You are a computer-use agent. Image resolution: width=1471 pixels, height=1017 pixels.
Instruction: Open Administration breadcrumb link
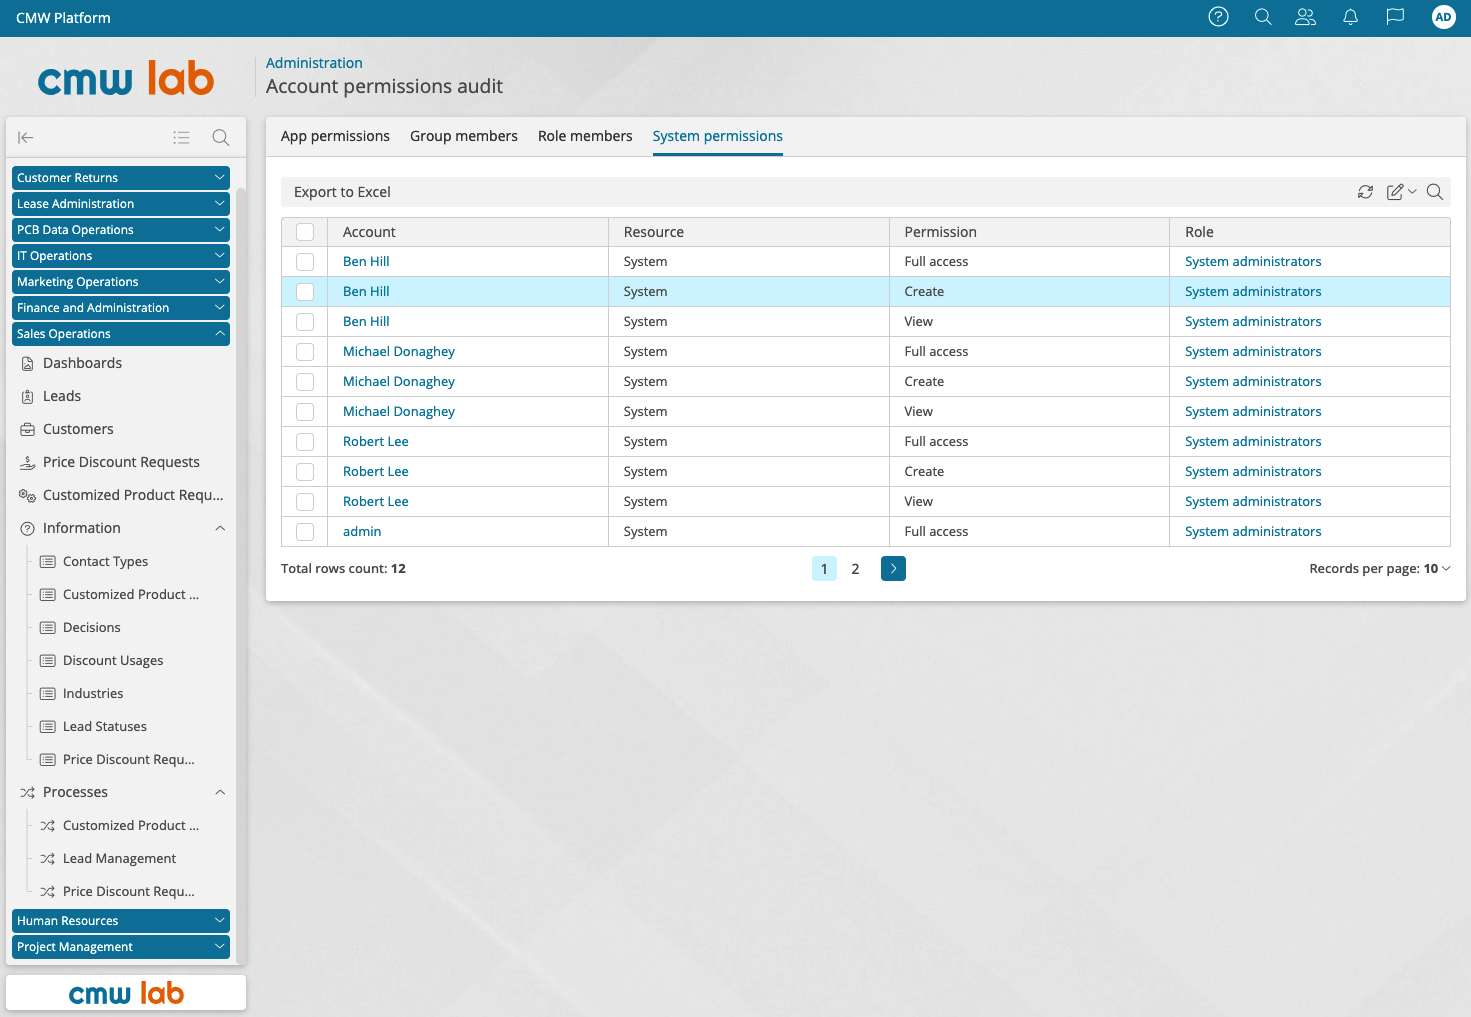pyautogui.click(x=314, y=63)
